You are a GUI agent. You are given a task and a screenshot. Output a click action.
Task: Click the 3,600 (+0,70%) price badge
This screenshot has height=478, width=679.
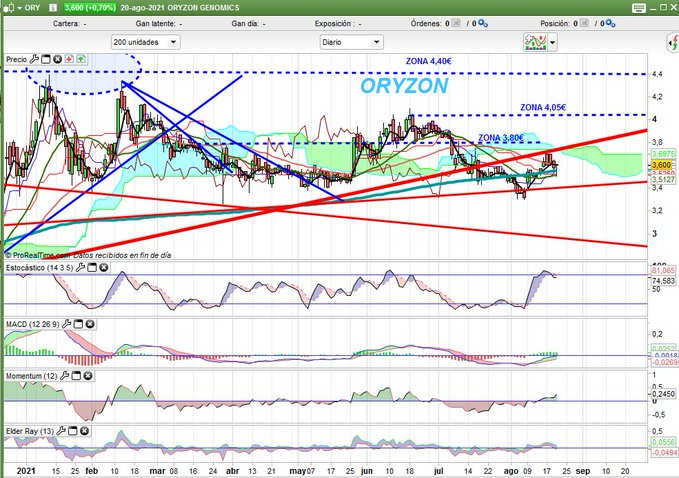[90, 8]
